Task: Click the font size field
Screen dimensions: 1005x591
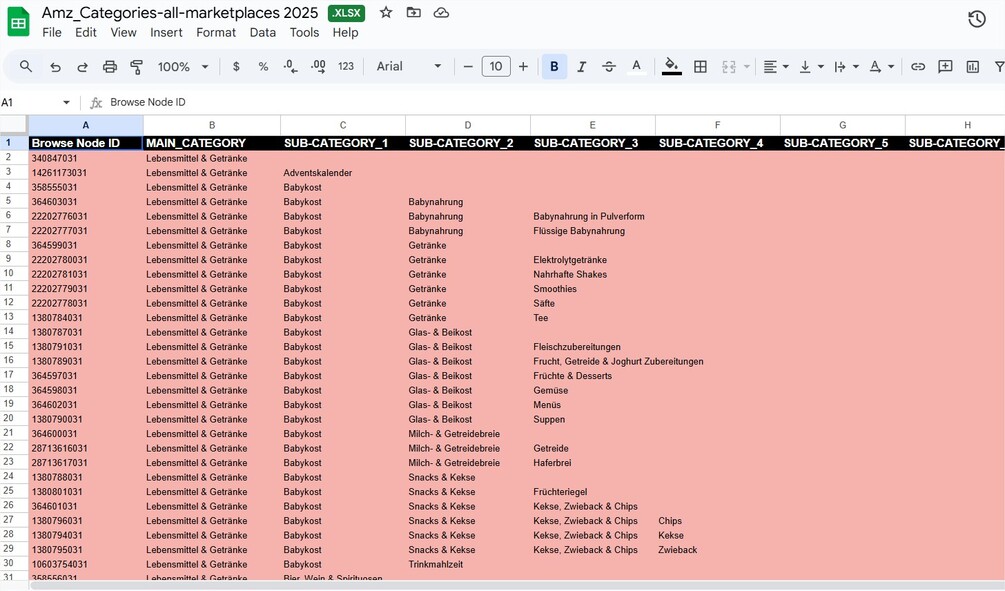Action: point(496,66)
